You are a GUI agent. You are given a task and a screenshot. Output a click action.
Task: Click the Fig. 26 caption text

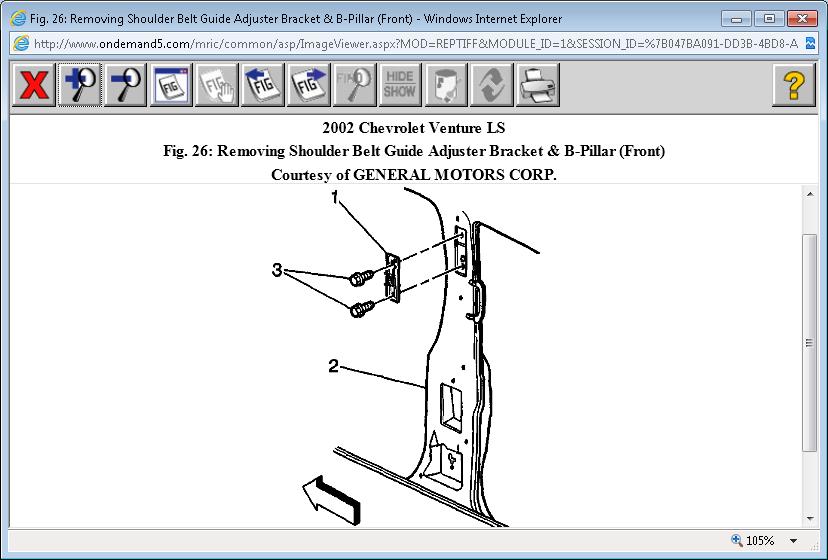pyautogui.click(x=414, y=151)
